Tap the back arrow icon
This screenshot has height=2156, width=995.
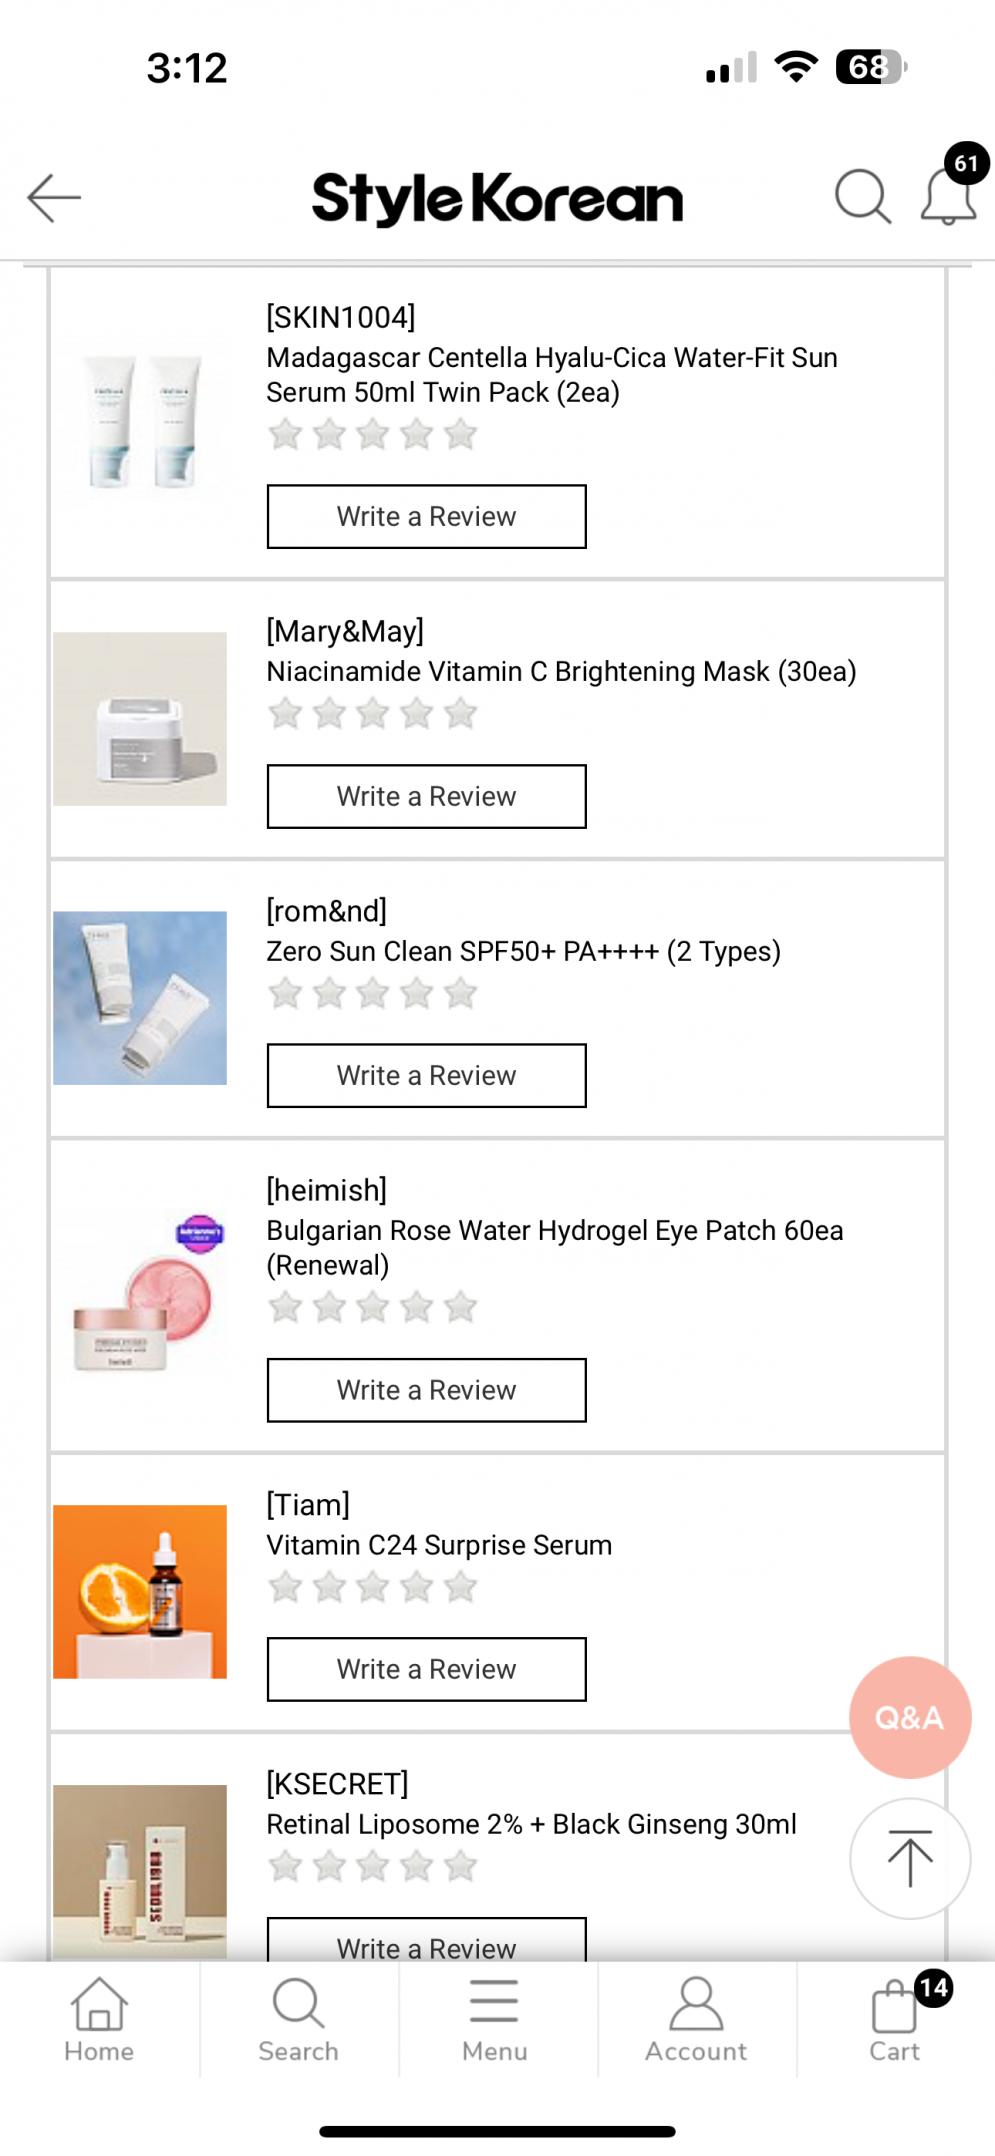[x=54, y=197]
